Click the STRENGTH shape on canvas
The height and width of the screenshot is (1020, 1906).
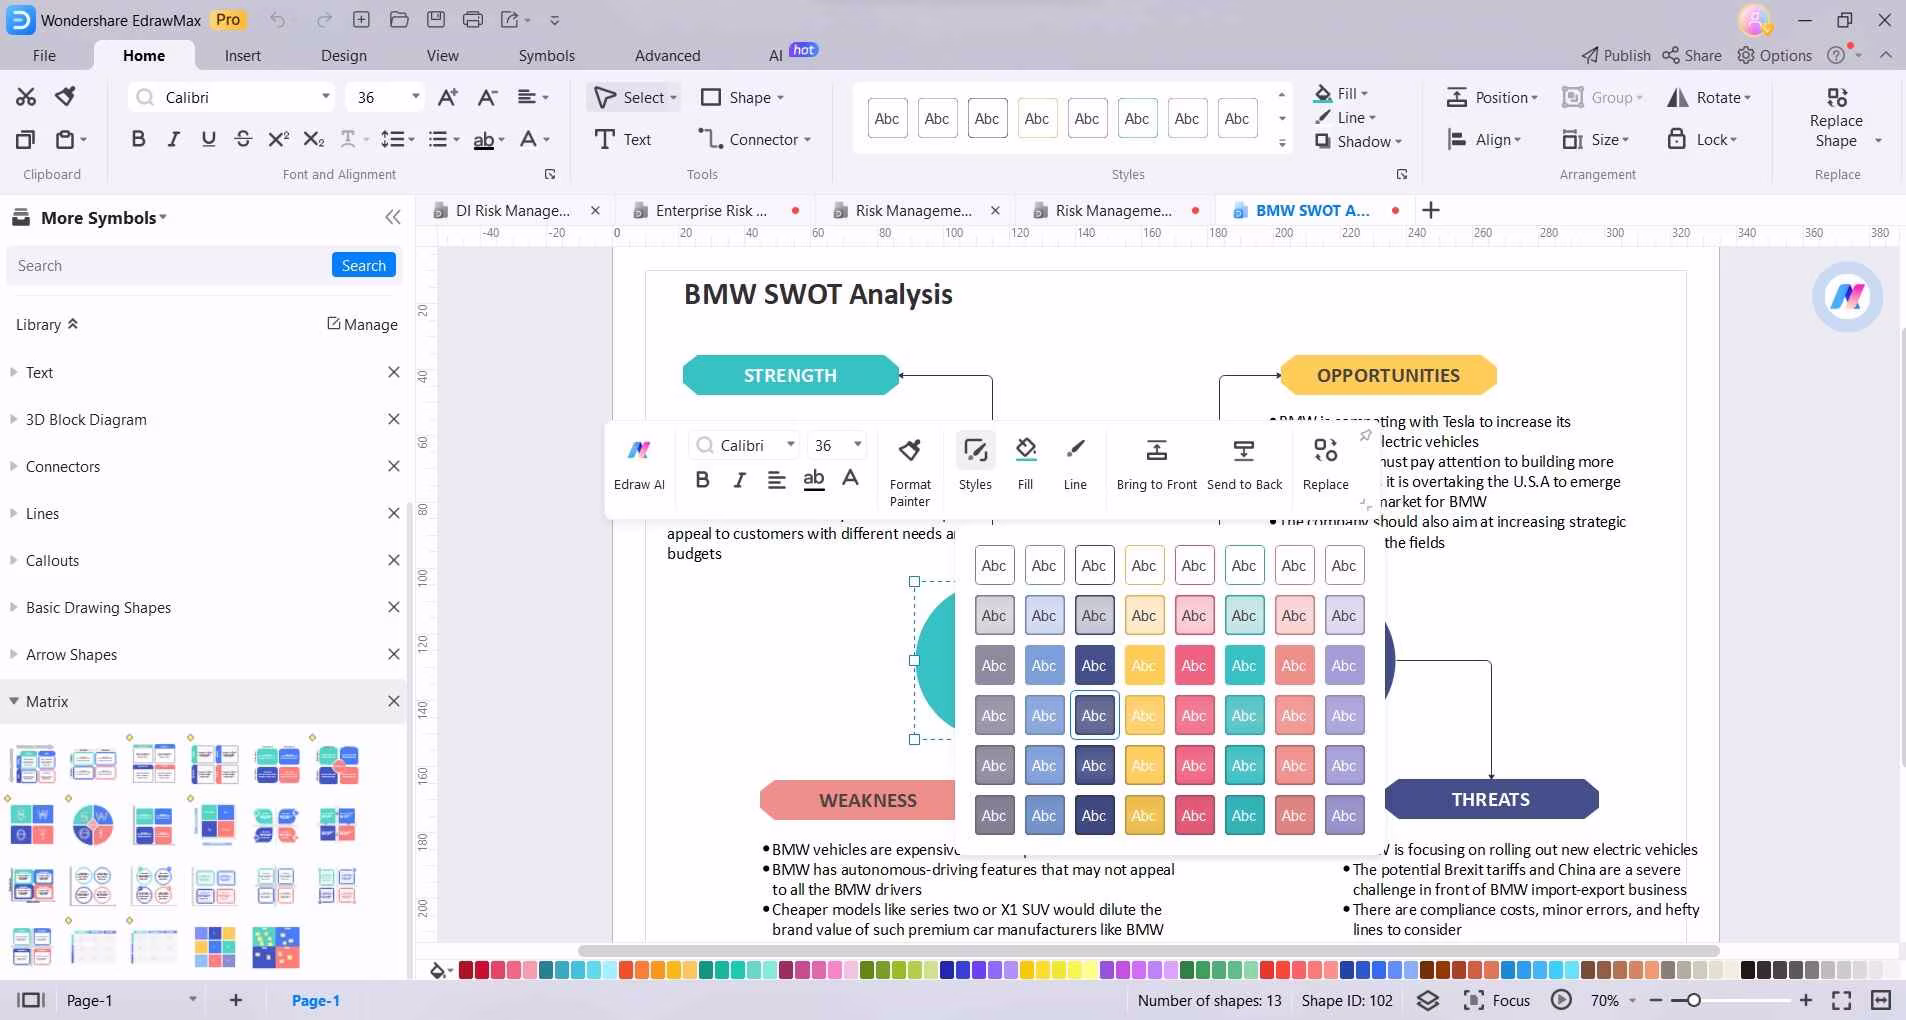tap(790, 375)
